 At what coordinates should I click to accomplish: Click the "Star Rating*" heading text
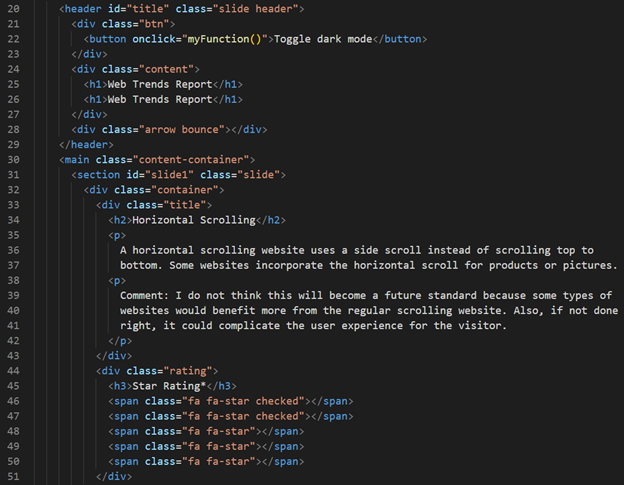point(169,386)
